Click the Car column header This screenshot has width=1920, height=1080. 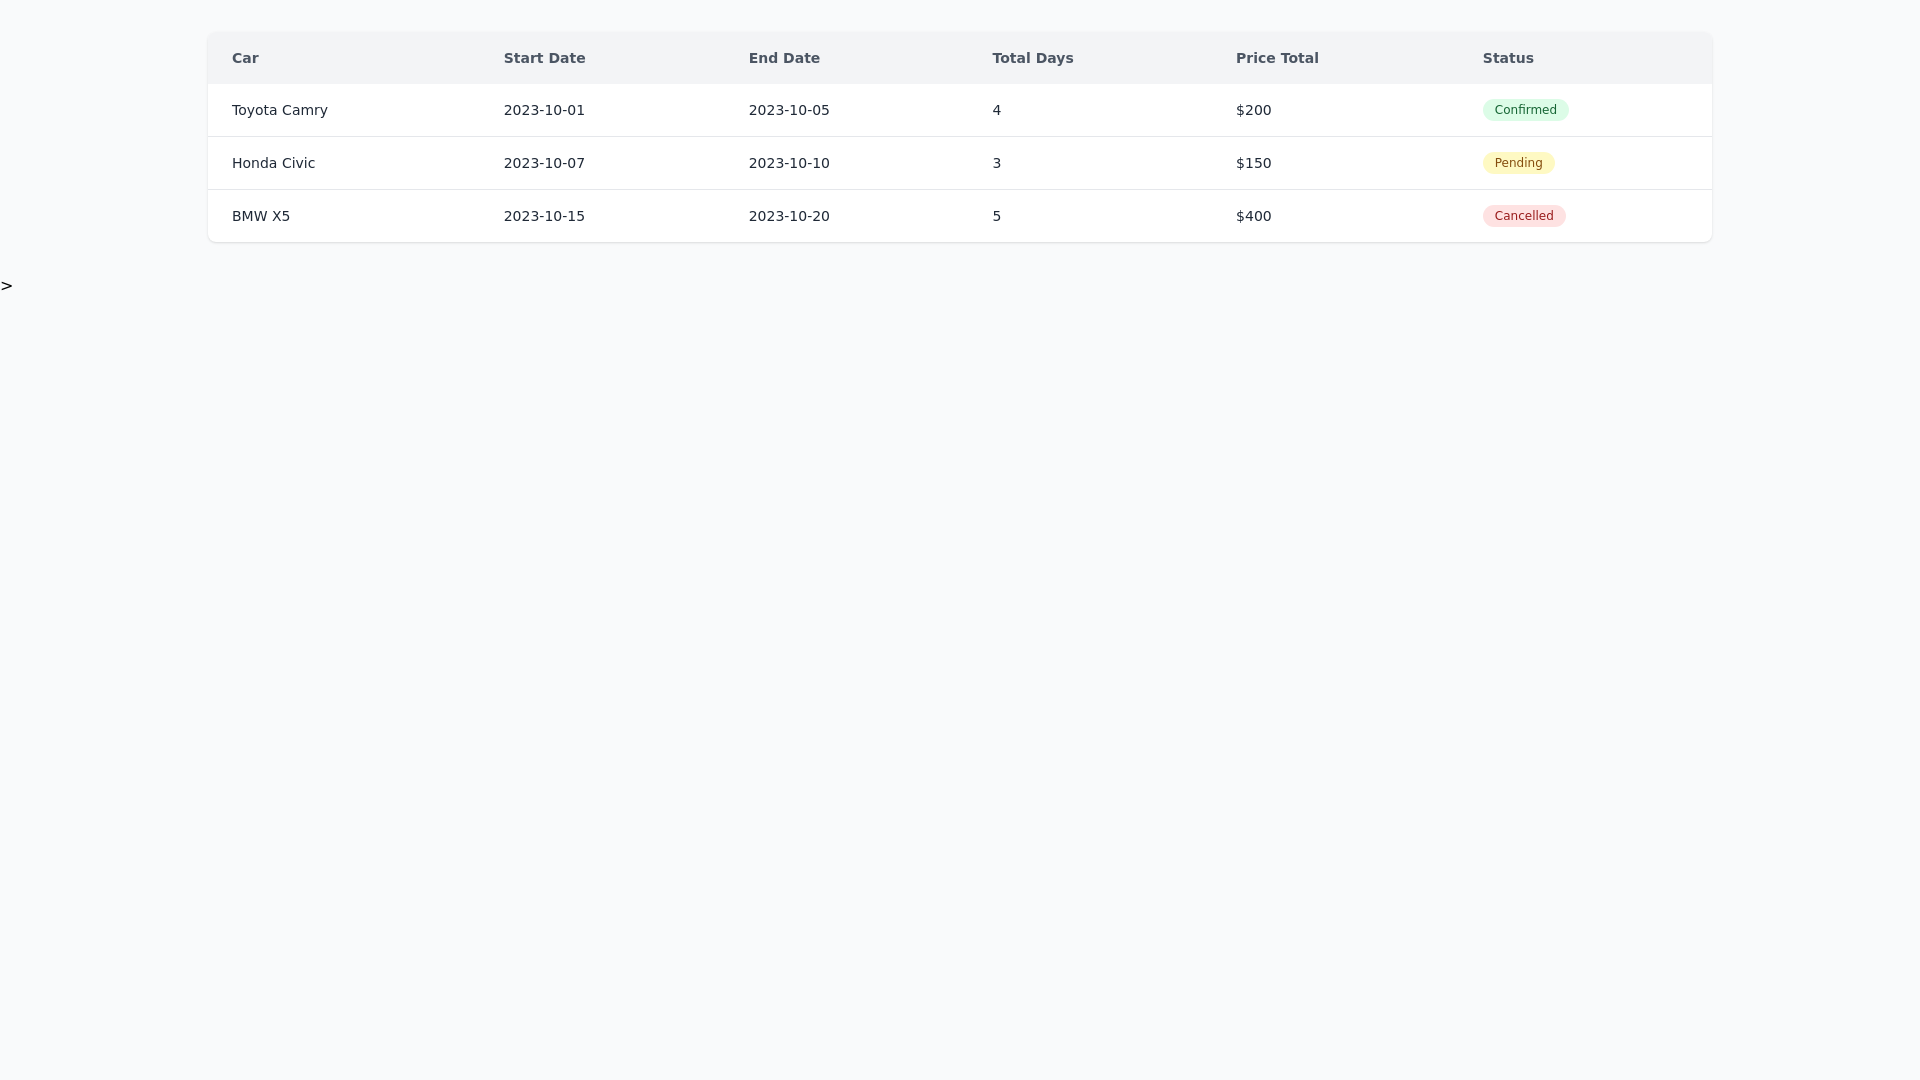click(x=245, y=58)
